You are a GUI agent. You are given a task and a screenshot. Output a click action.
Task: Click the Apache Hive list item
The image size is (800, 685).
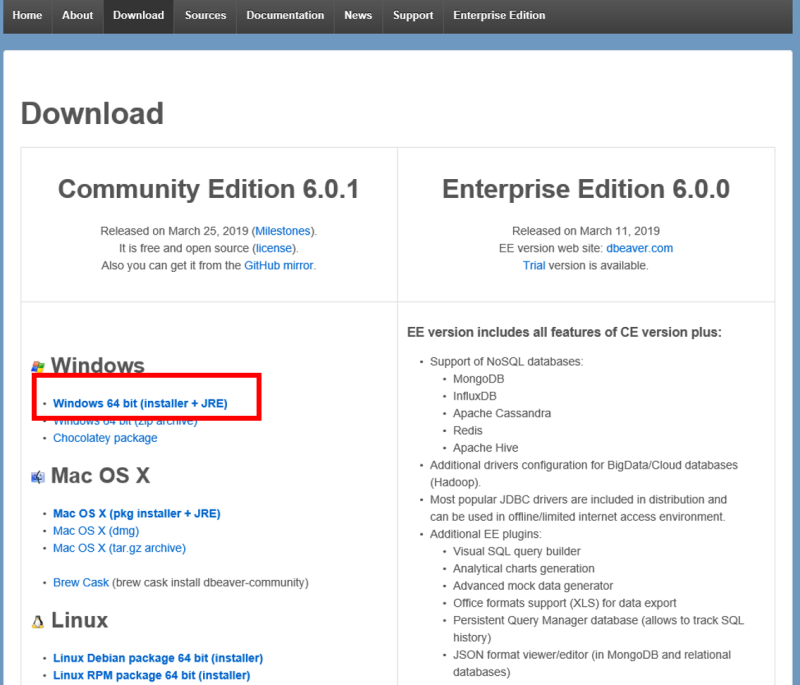pos(486,448)
